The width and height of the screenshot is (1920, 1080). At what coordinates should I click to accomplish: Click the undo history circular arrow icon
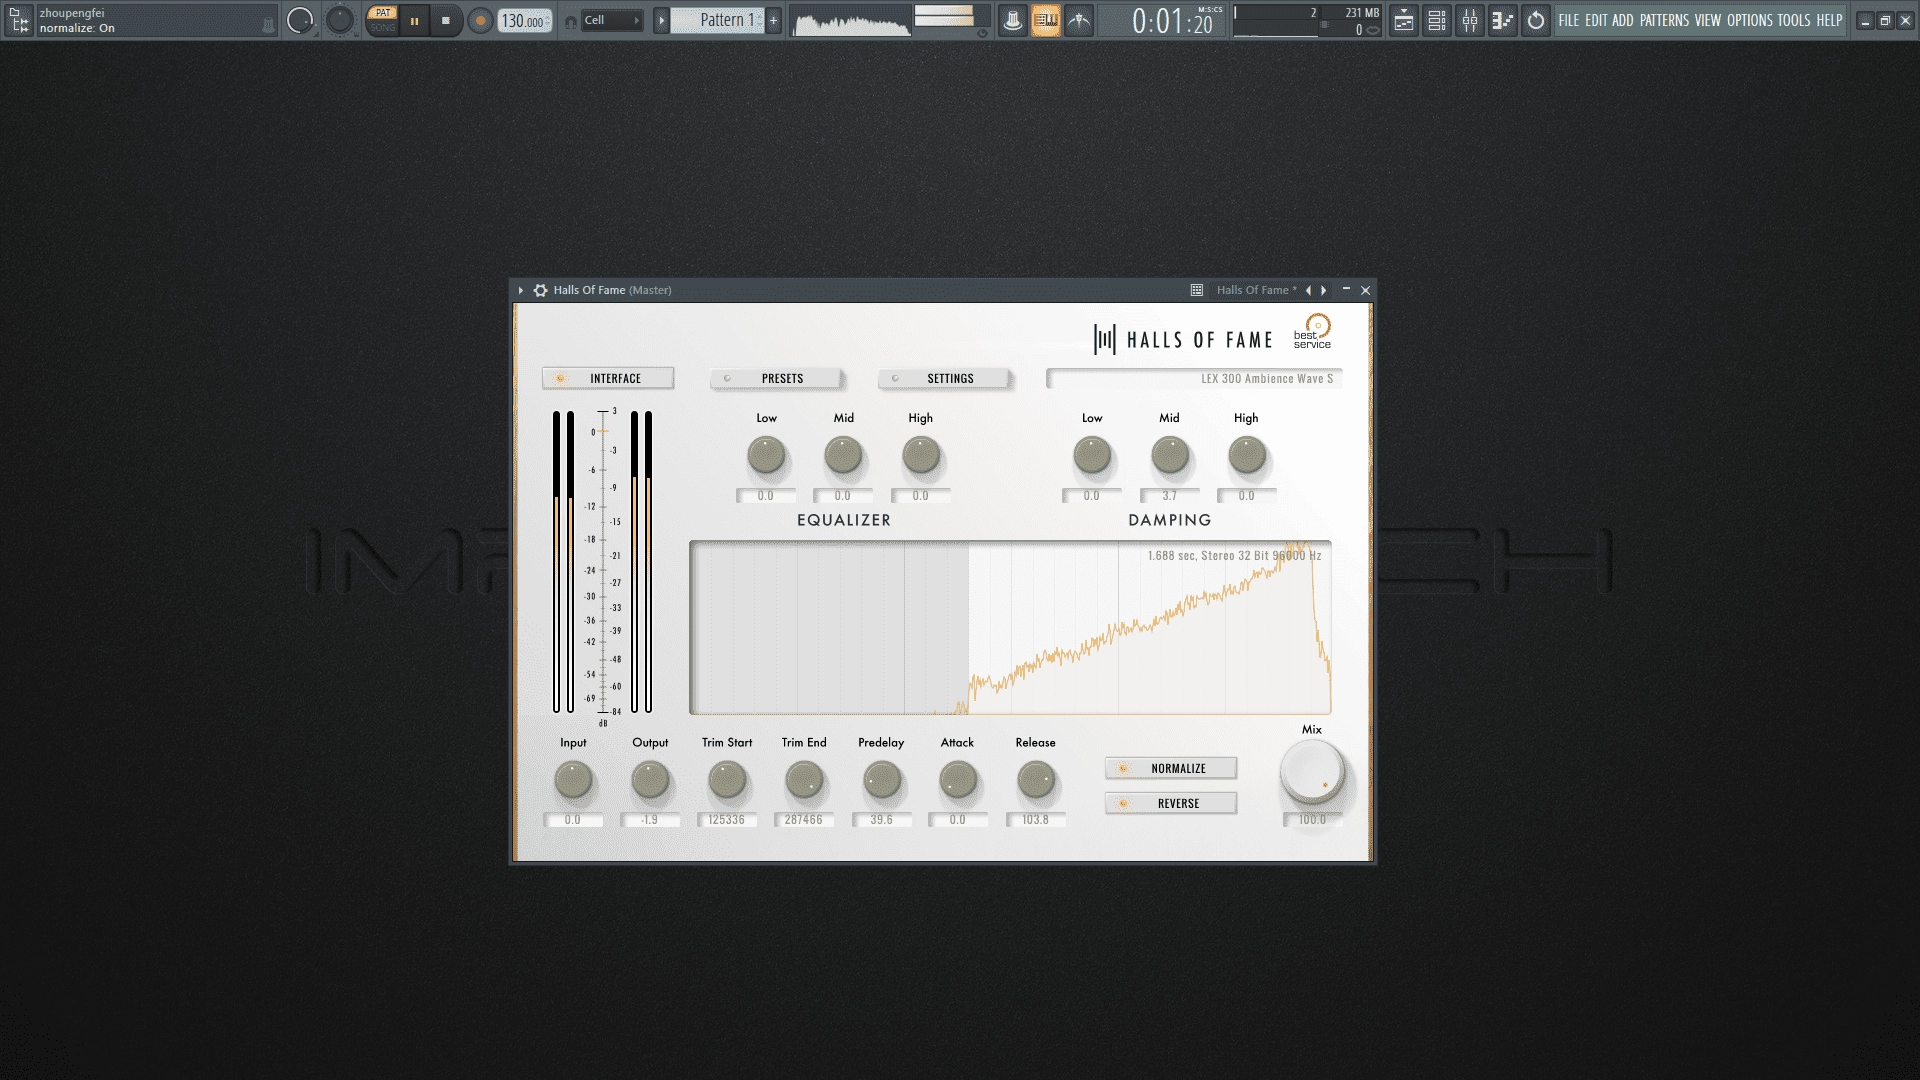point(1536,20)
